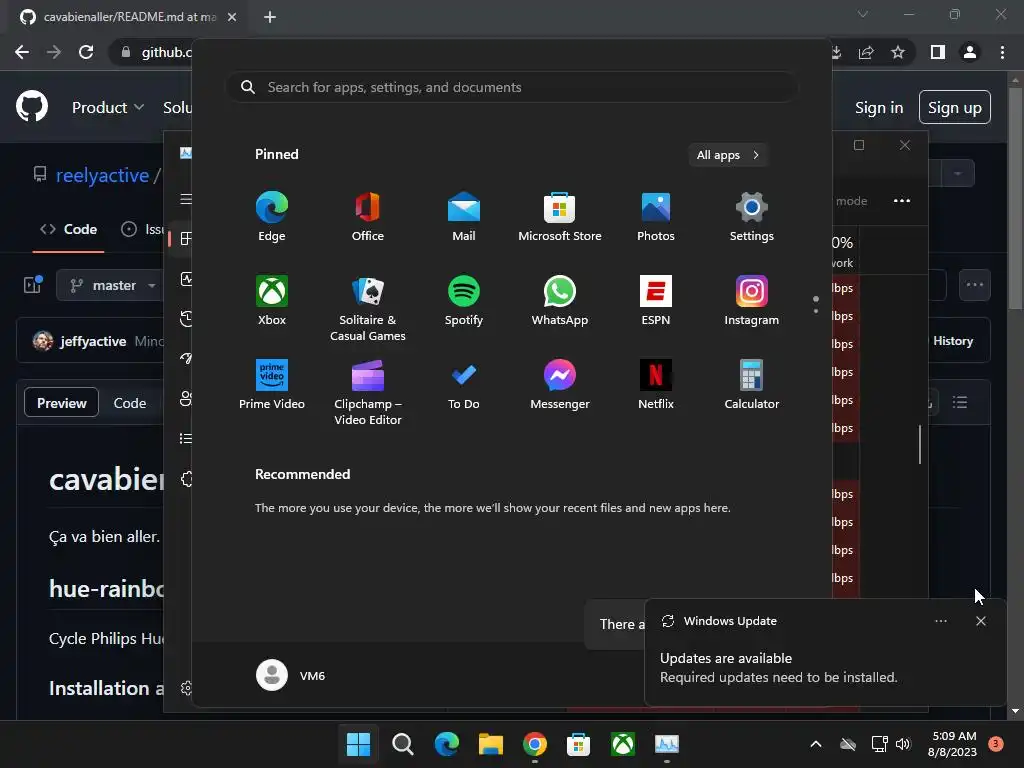The height and width of the screenshot is (768, 1024).
Task: Launch the Office app
Action: (x=368, y=217)
